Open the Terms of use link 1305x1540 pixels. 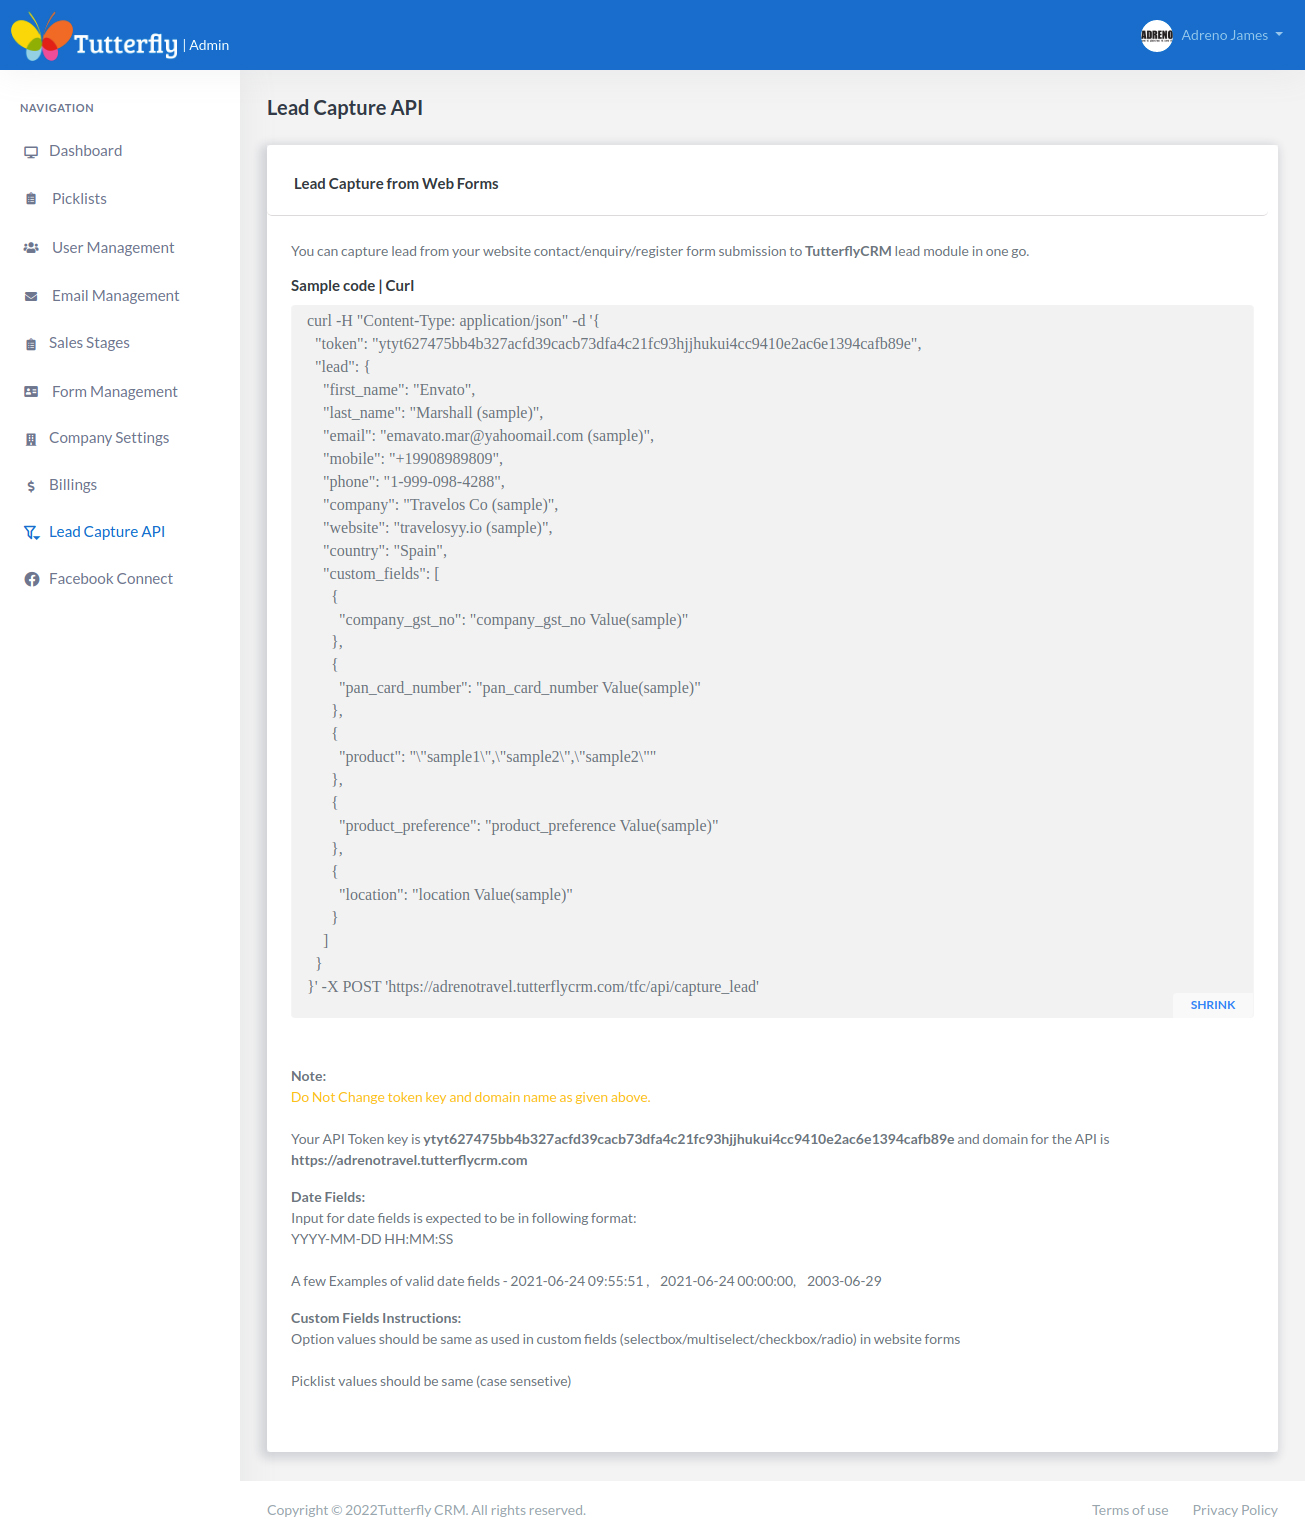click(1129, 1510)
